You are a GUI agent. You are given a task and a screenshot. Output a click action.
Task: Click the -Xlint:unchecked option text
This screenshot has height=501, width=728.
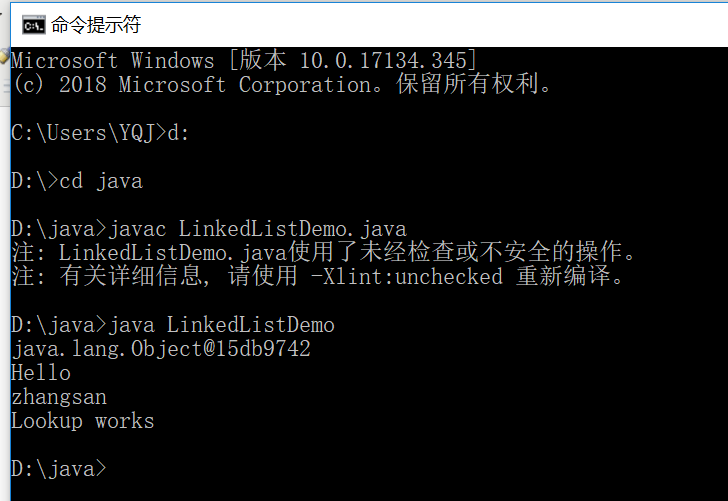click(x=406, y=277)
